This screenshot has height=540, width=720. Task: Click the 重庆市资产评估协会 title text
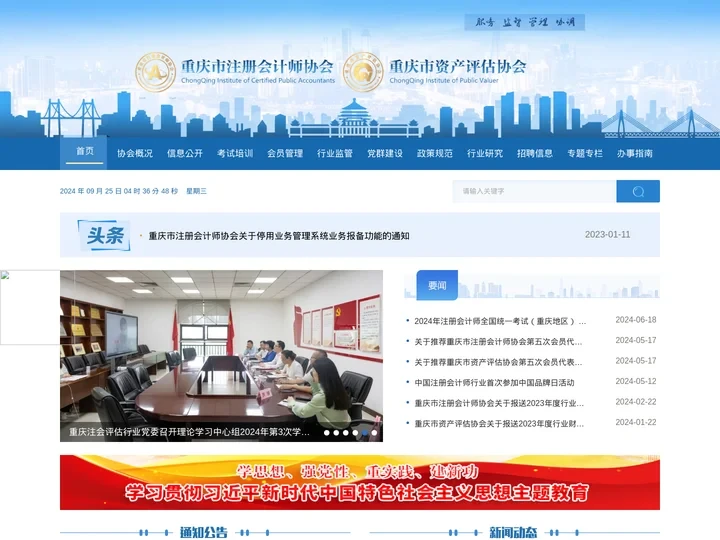458,67
